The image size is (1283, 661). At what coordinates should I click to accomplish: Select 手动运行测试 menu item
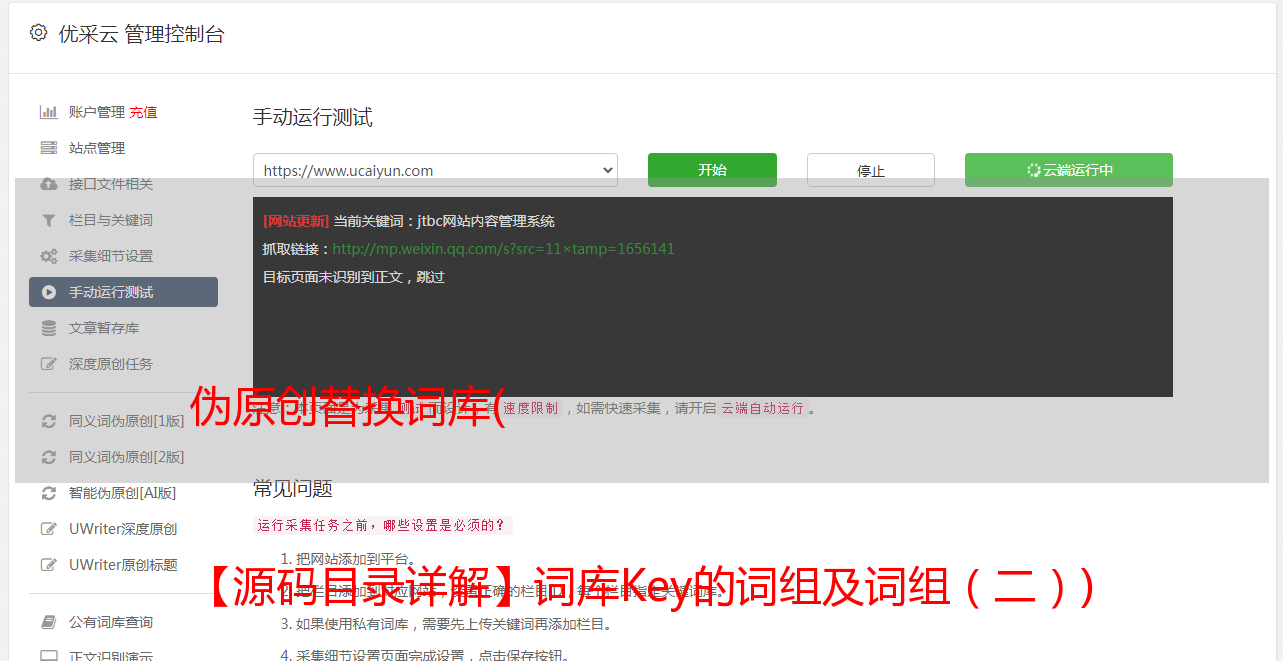point(123,292)
